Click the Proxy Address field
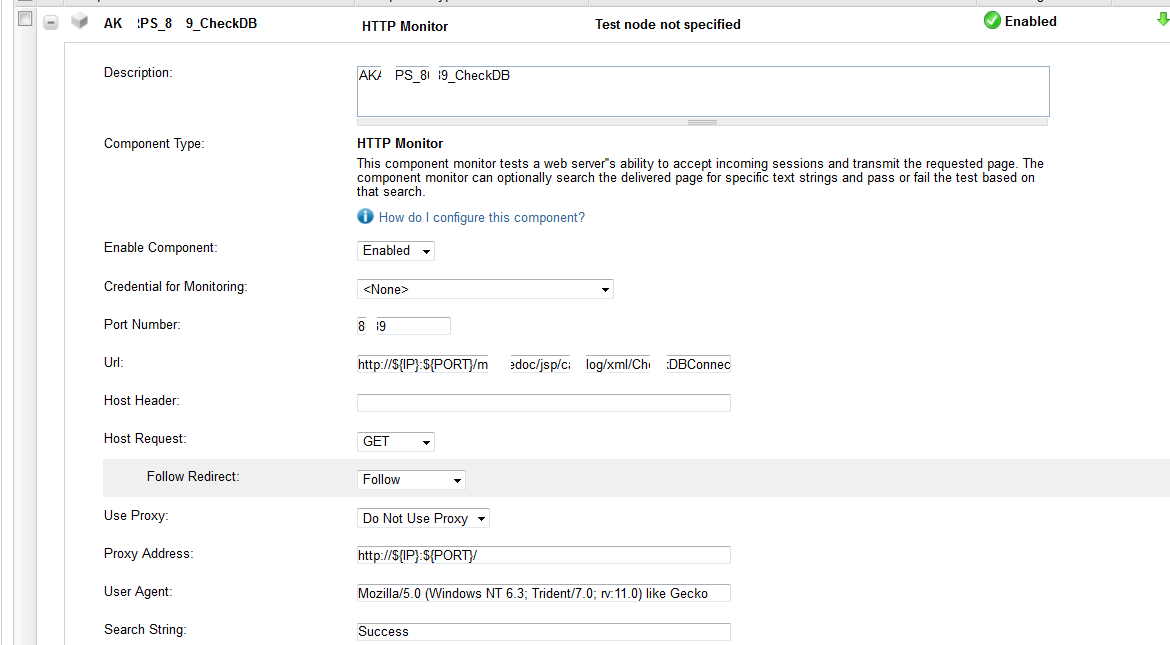The width and height of the screenshot is (1170, 645). point(543,555)
